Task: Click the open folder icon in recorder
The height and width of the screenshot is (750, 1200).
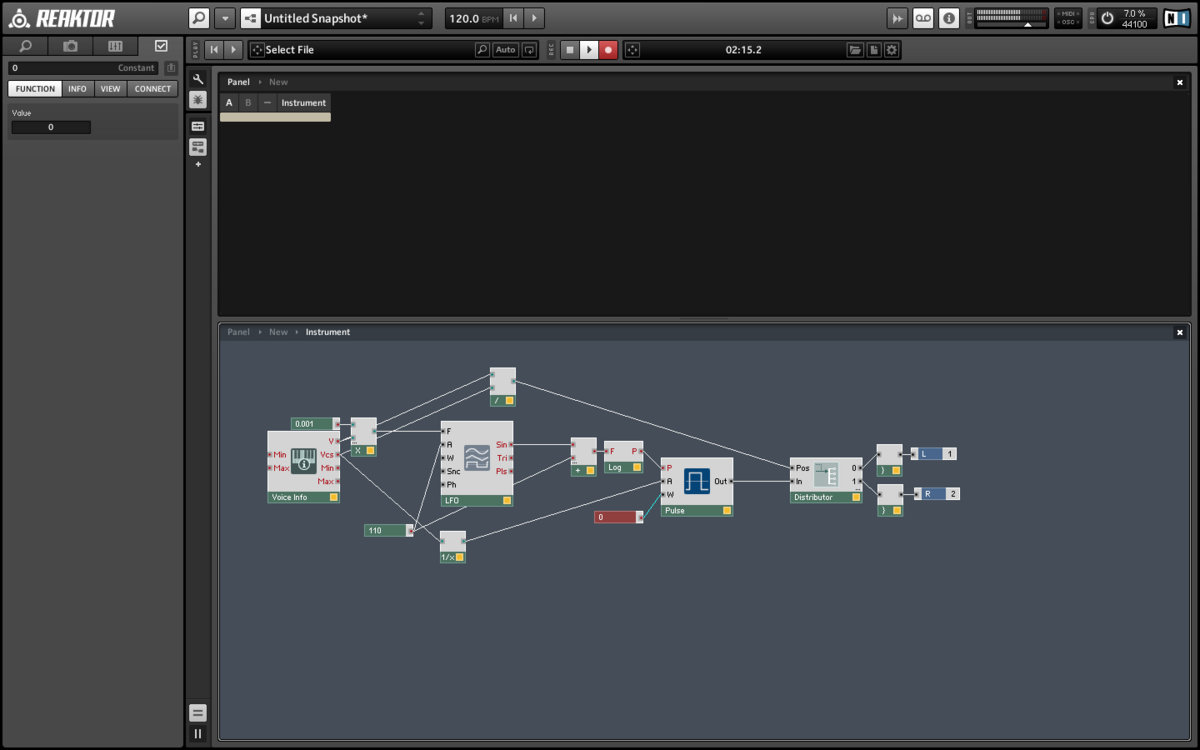Action: (855, 50)
